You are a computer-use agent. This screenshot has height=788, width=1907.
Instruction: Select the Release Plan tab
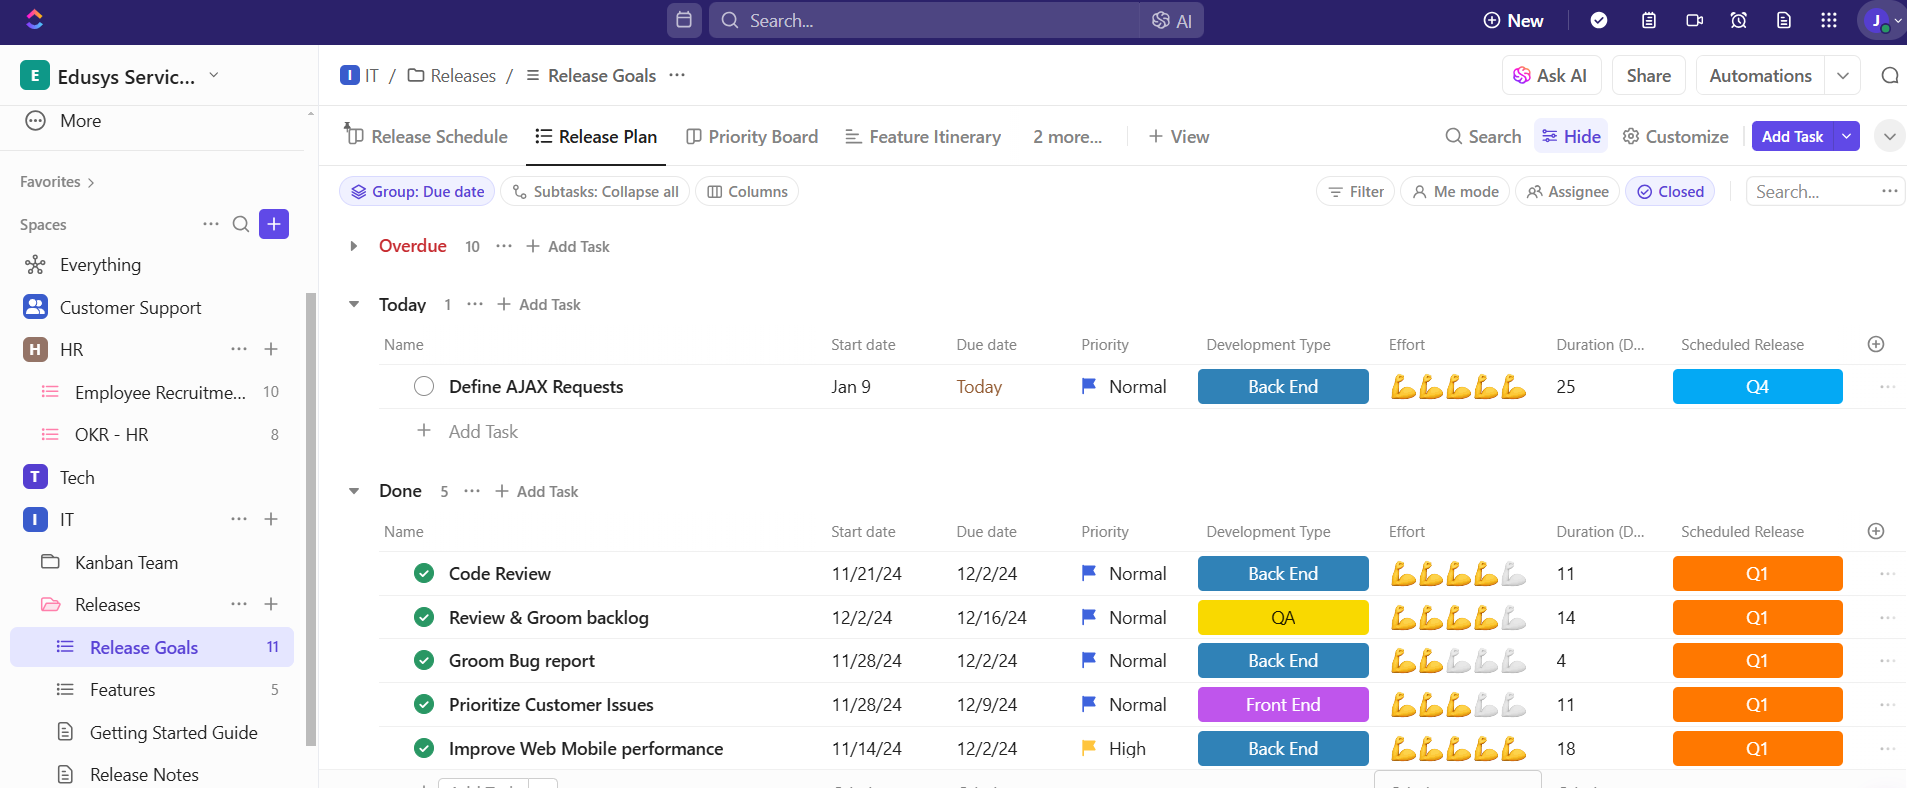[596, 136]
